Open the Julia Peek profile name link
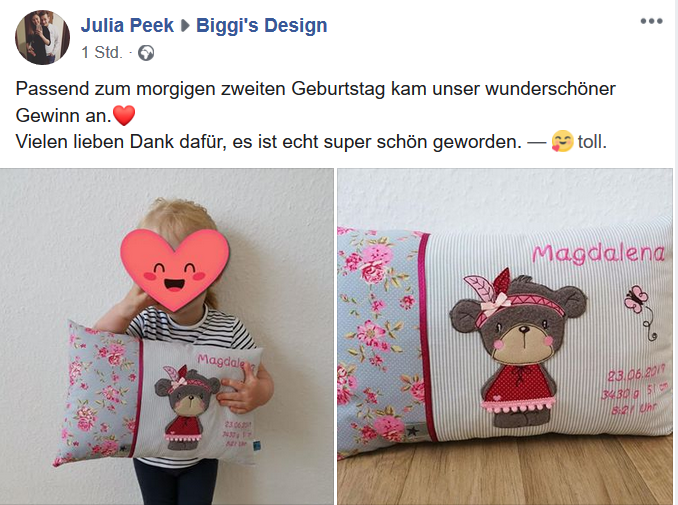Screen dimensions: 678x505 [127, 25]
